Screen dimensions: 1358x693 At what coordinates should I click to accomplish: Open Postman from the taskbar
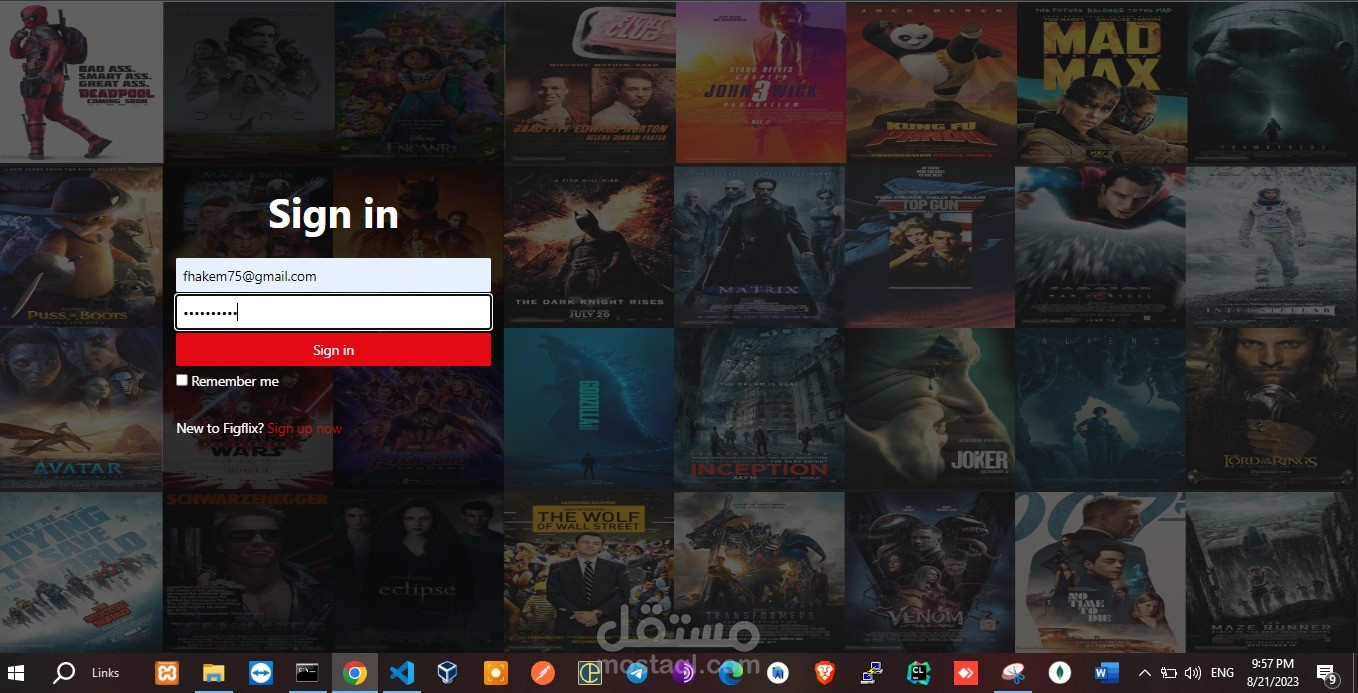[542, 673]
